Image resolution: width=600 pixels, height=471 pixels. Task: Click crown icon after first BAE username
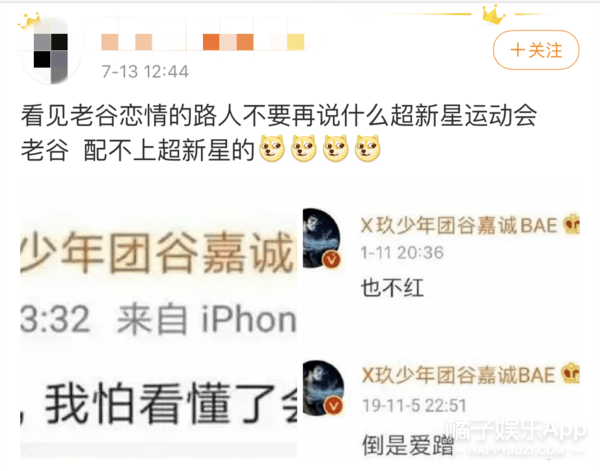coord(571,225)
